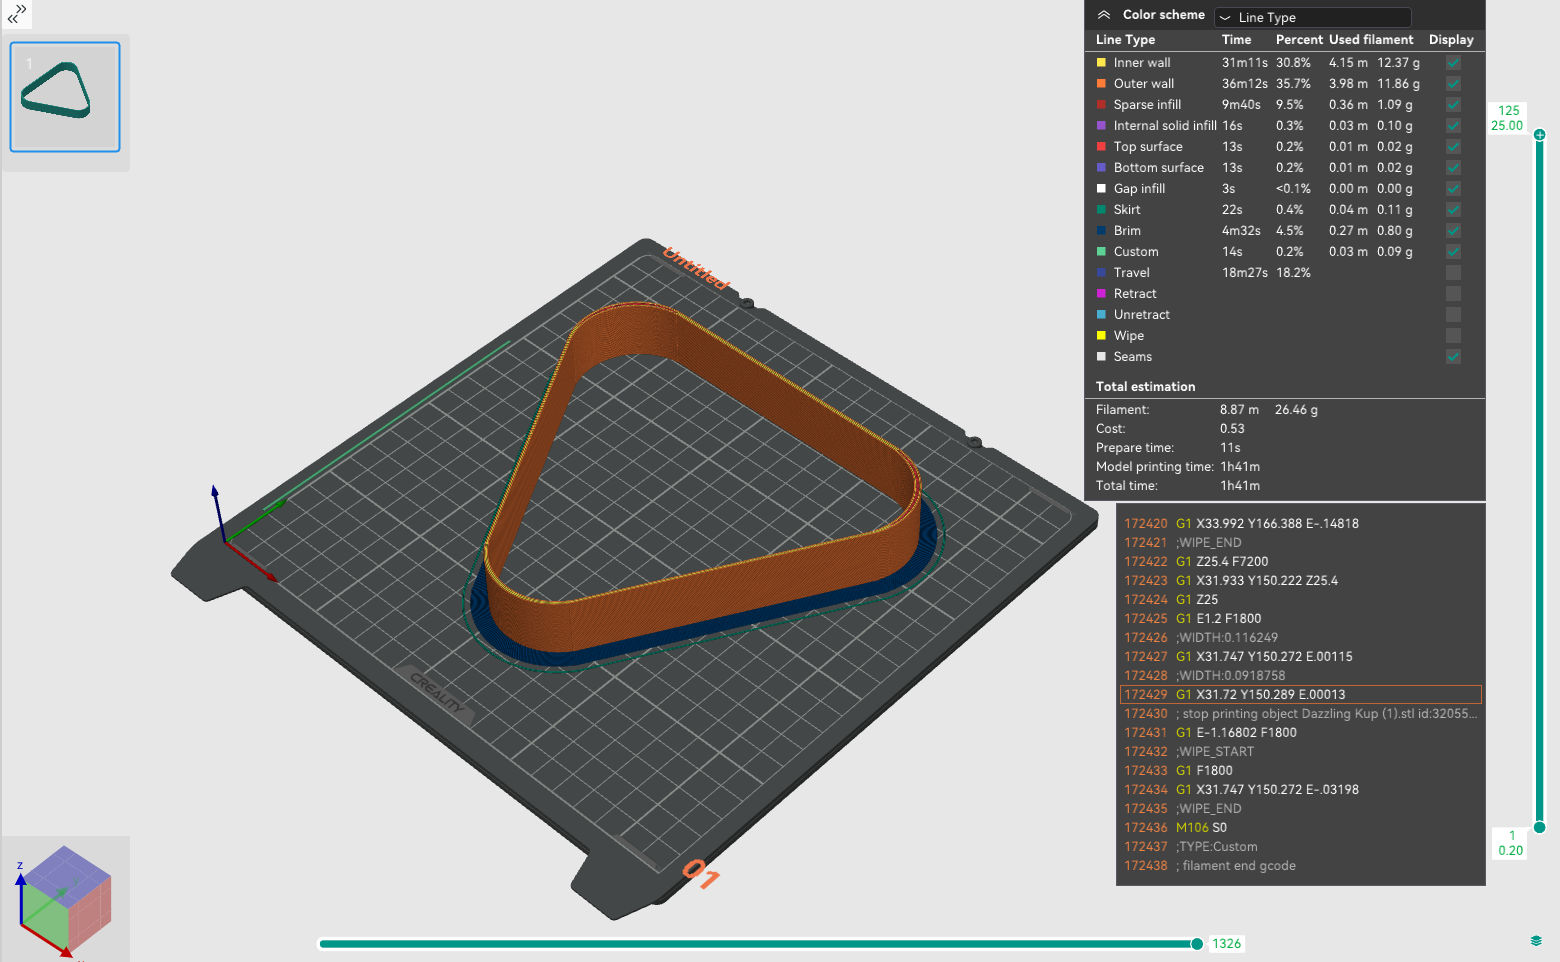Click the bottom layer label 1 / 0.20
Screen dimensions: 1560x962
click(1510, 843)
